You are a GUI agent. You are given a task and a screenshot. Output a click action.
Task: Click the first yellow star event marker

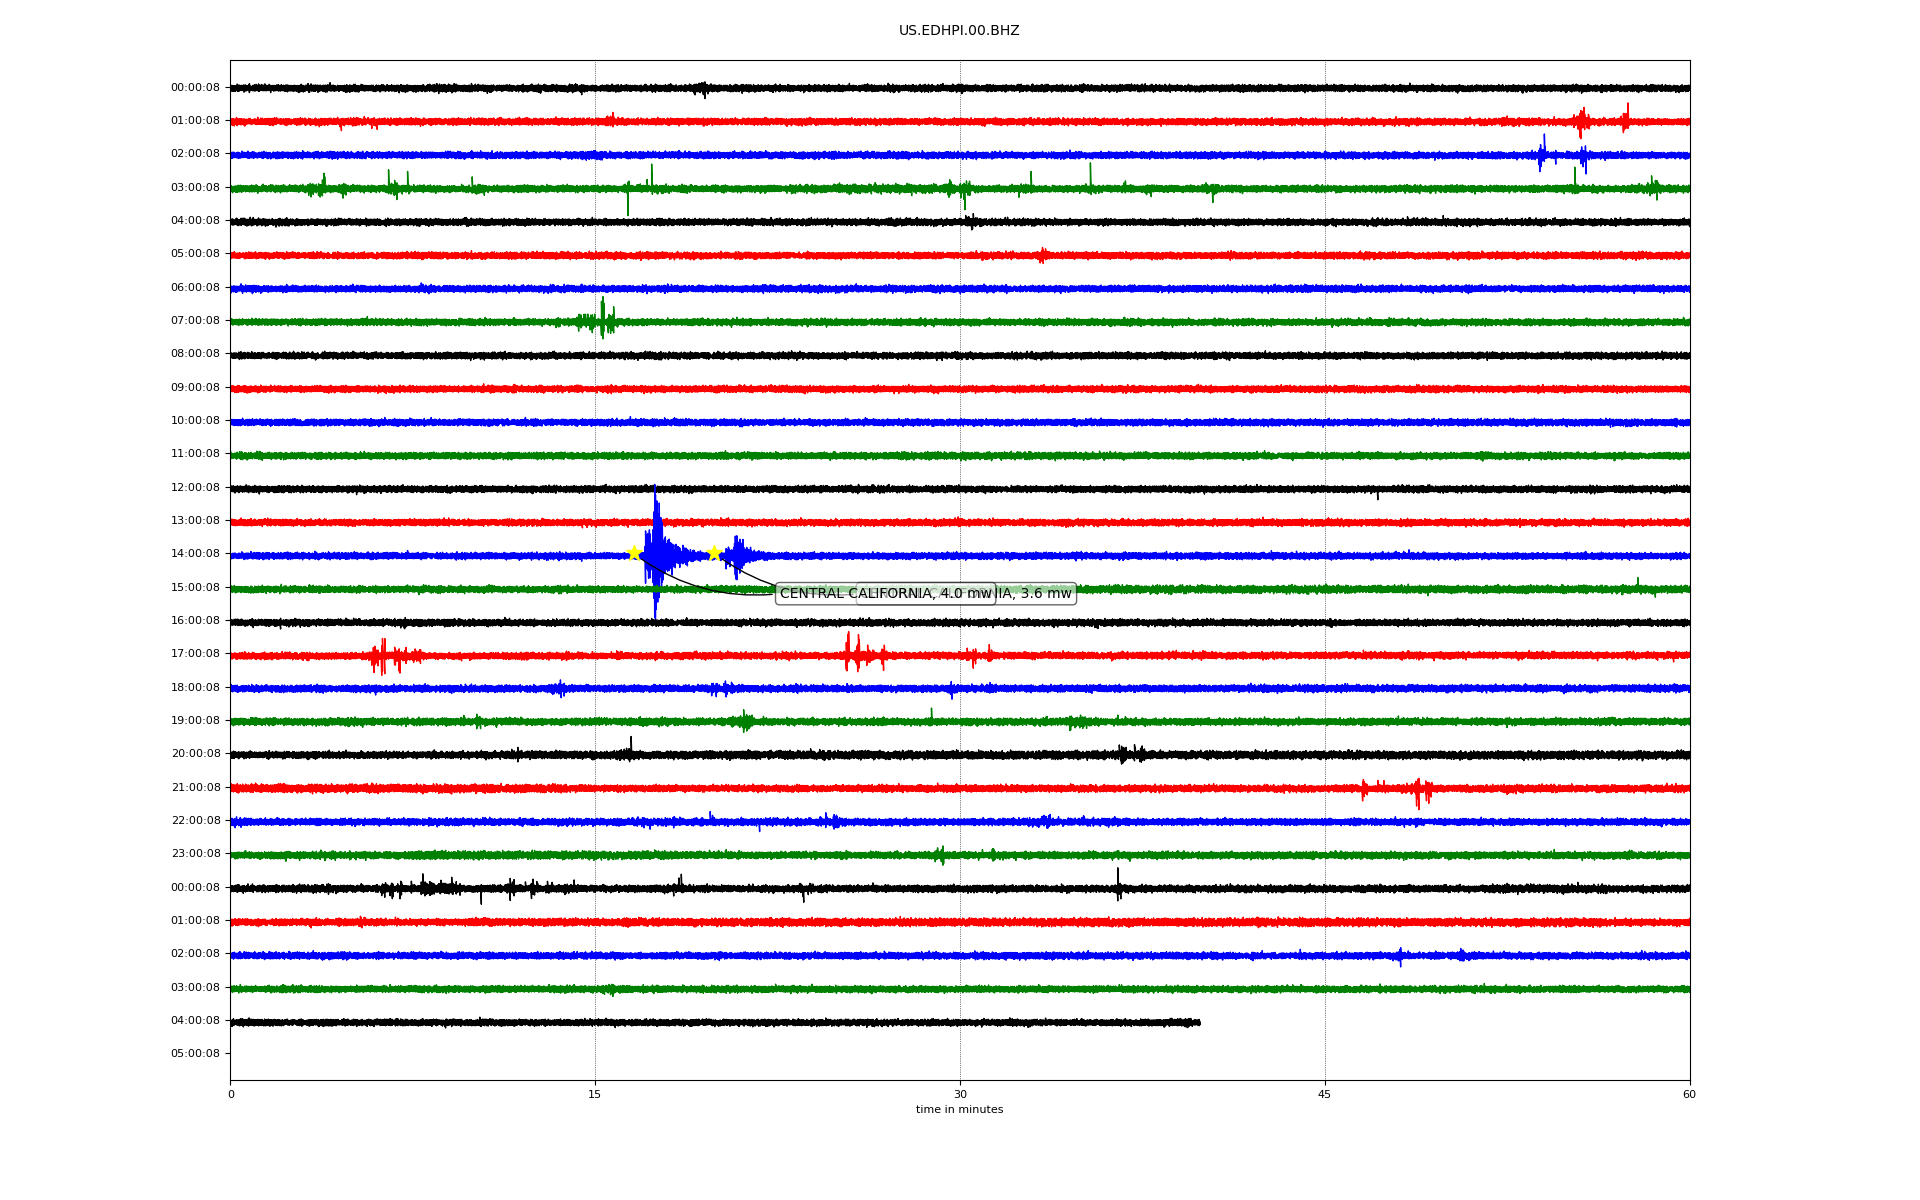634,553
